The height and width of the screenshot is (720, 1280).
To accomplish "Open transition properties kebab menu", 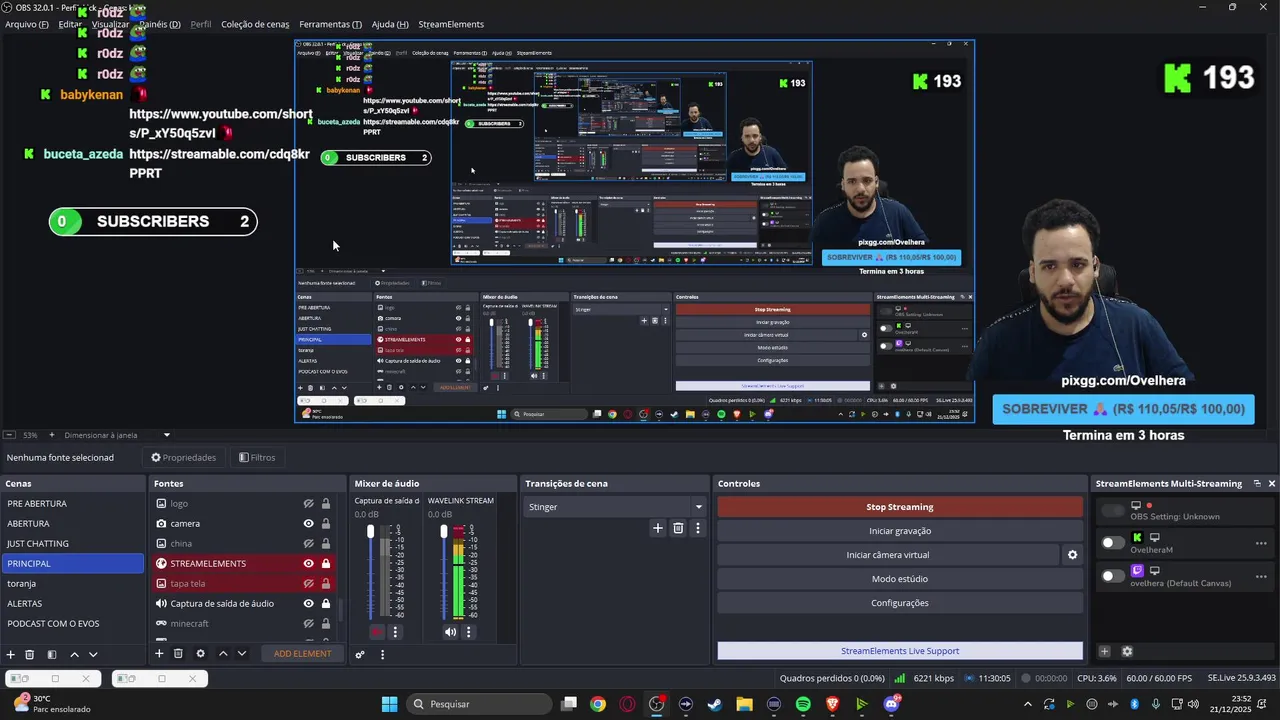I will pyautogui.click(x=698, y=528).
